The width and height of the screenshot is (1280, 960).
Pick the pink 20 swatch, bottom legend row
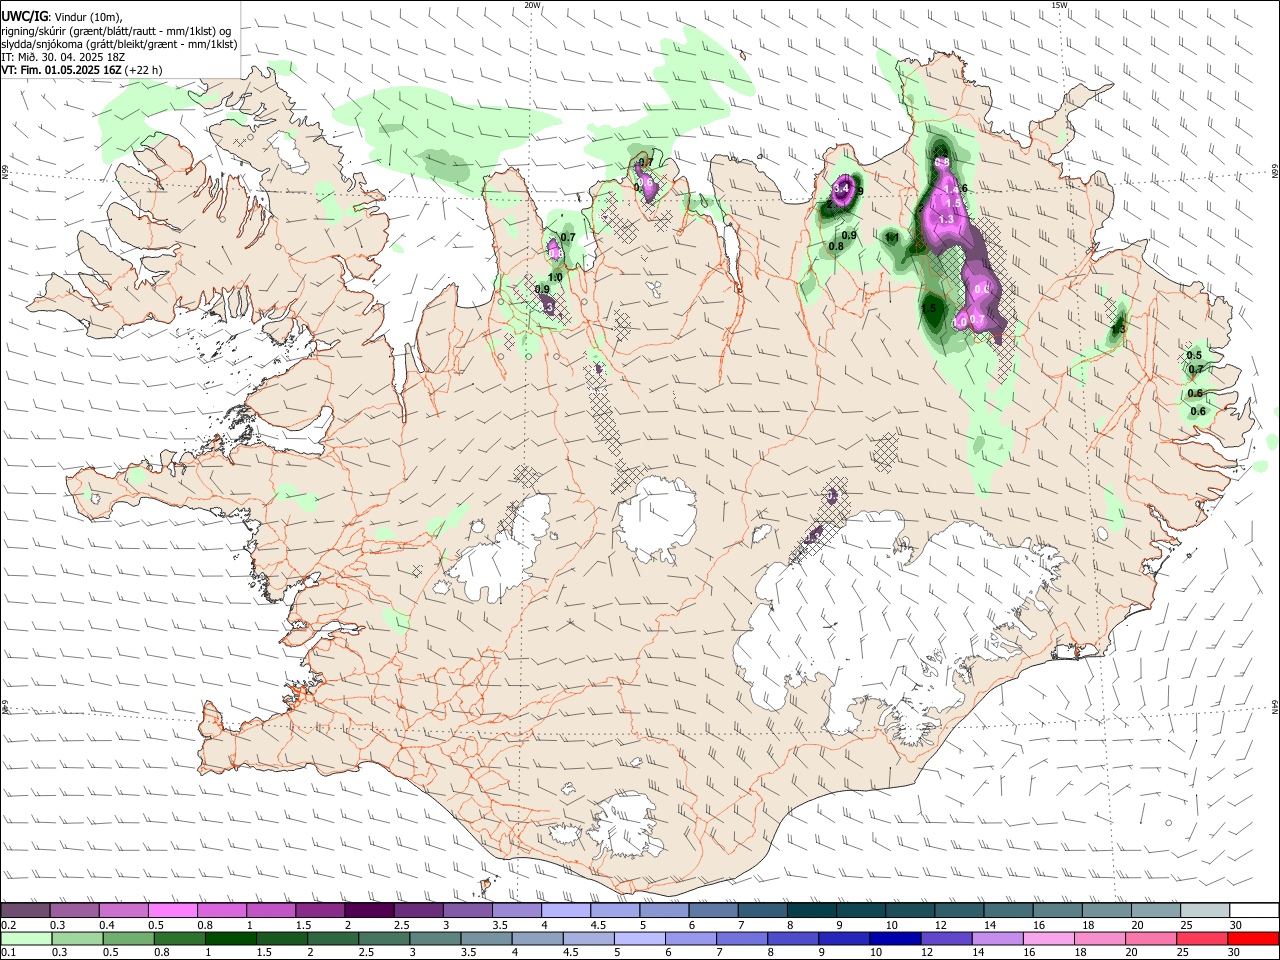click(x=1149, y=938)
